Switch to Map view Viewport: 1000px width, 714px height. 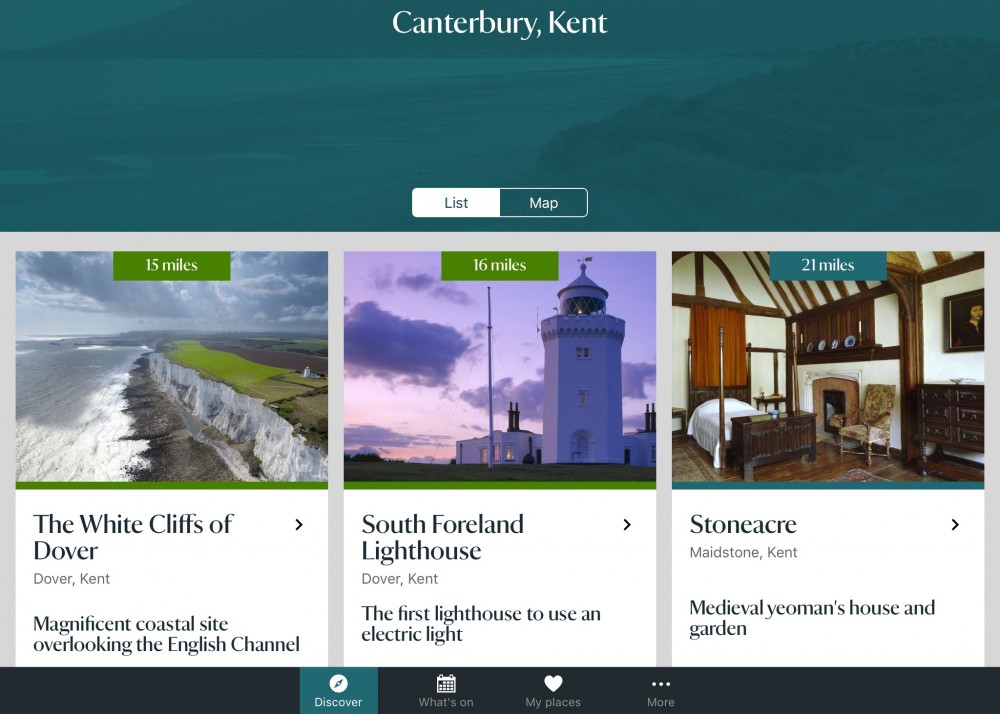543,203
